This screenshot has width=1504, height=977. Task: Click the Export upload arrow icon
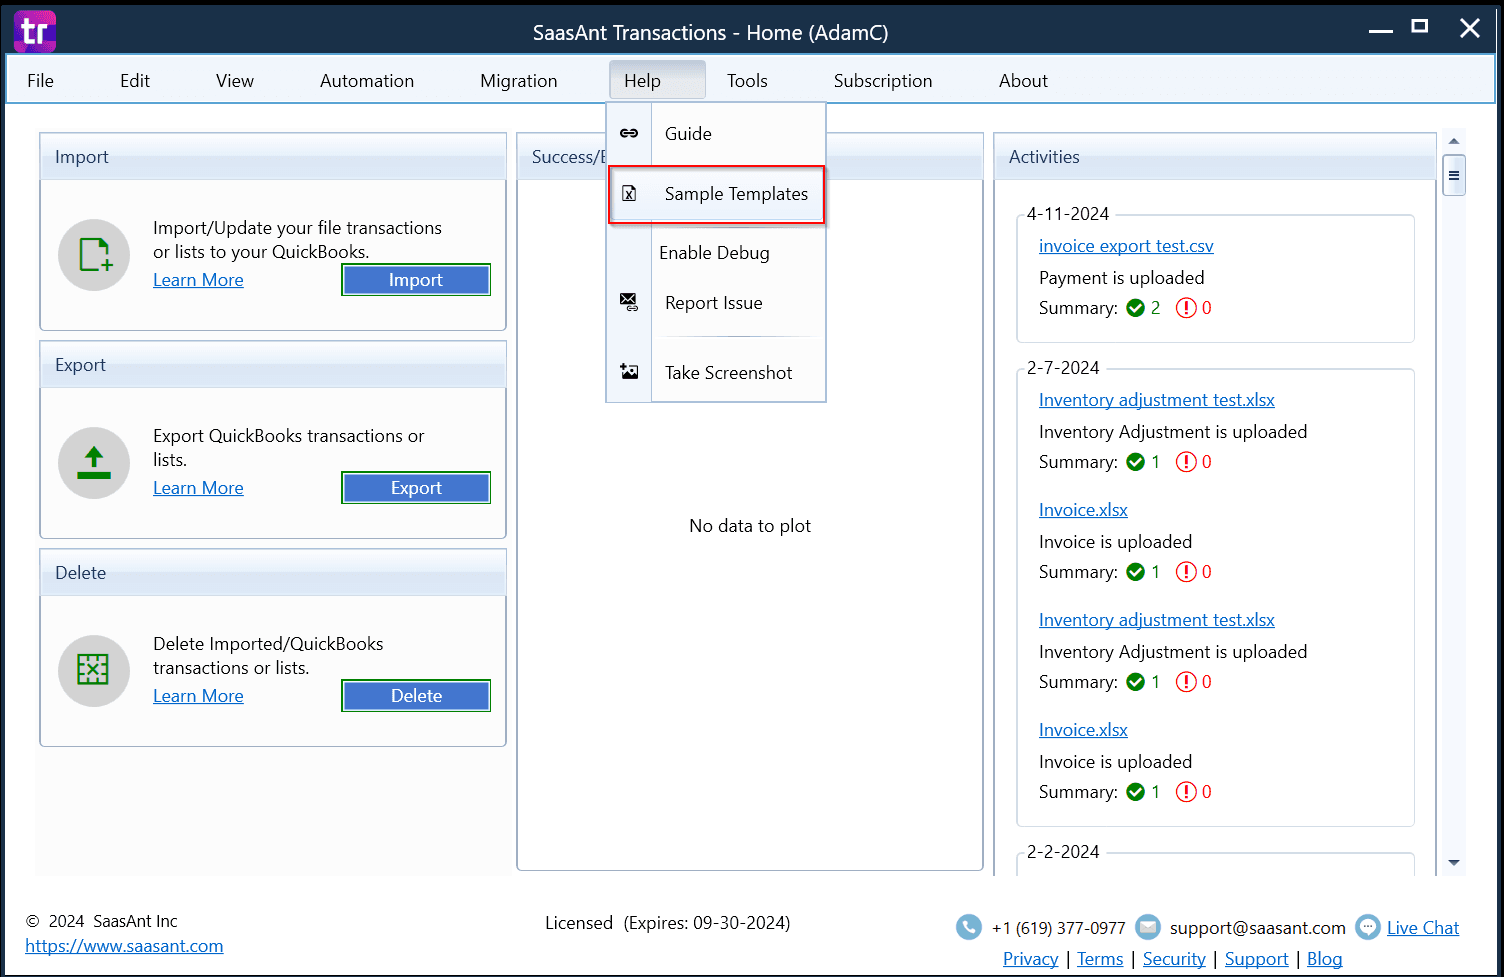[x=94, y=463]
